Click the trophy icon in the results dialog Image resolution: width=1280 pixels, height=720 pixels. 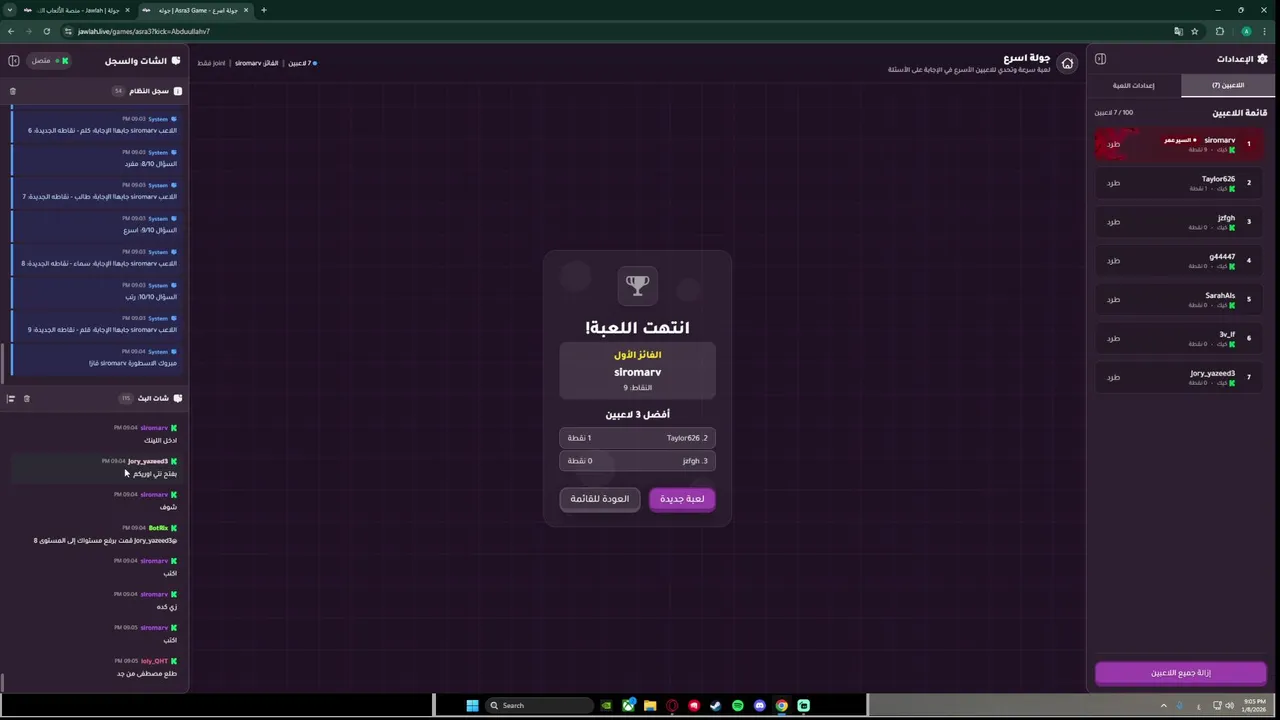[x=637, y=285]
